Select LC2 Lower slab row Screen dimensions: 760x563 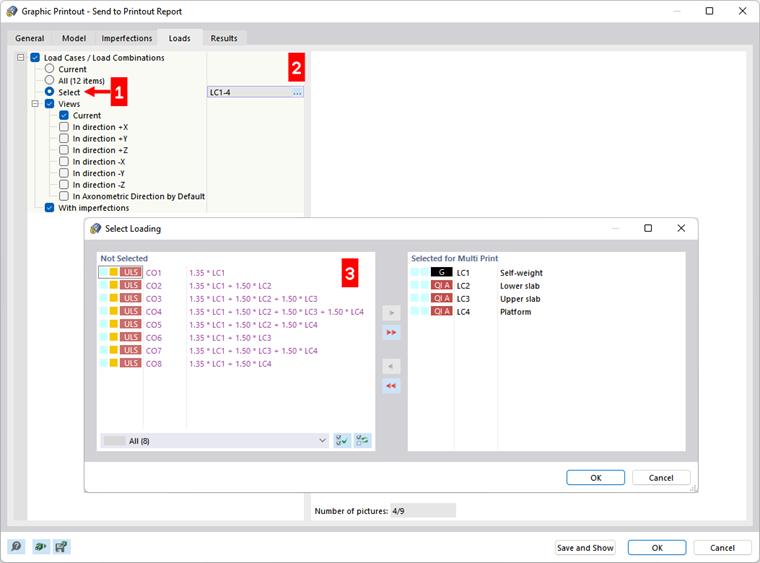[547, 286]
